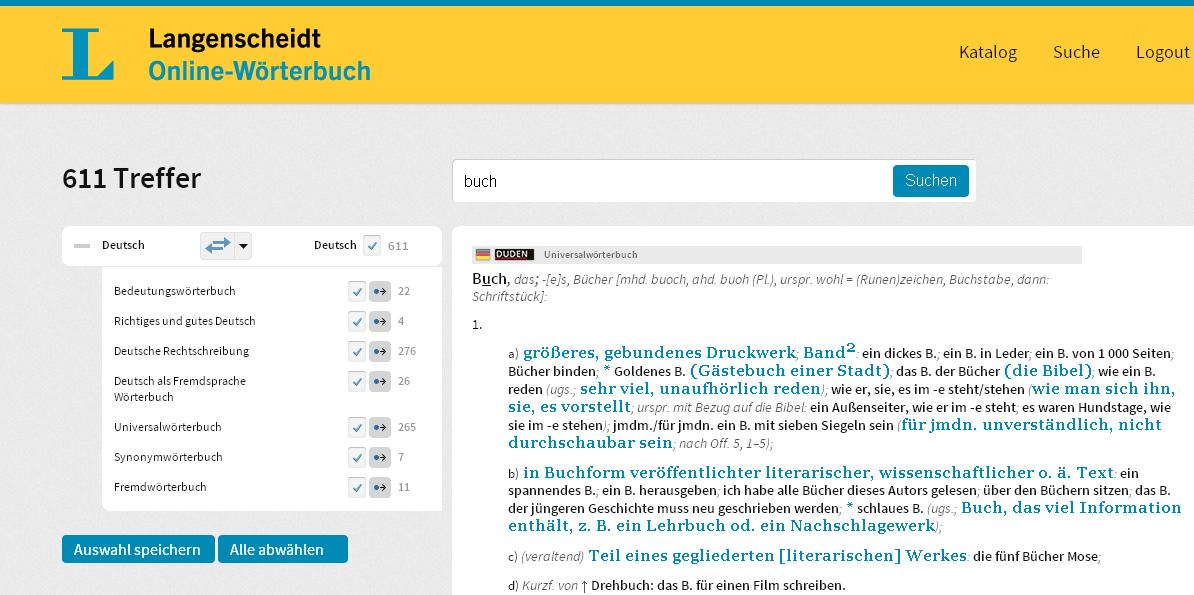Click the headword "Buch" in the entry

(x=489, y=279)
